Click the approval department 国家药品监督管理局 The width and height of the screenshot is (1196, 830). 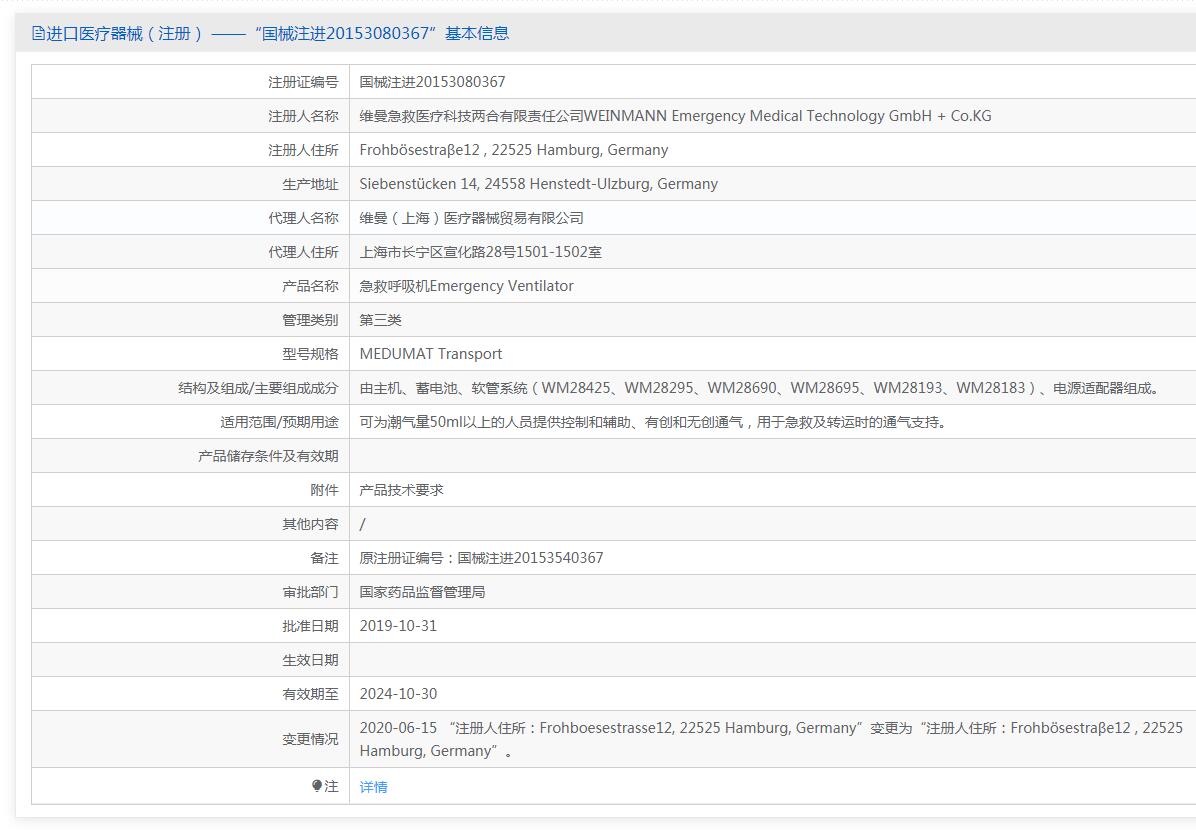coord(422,592)
